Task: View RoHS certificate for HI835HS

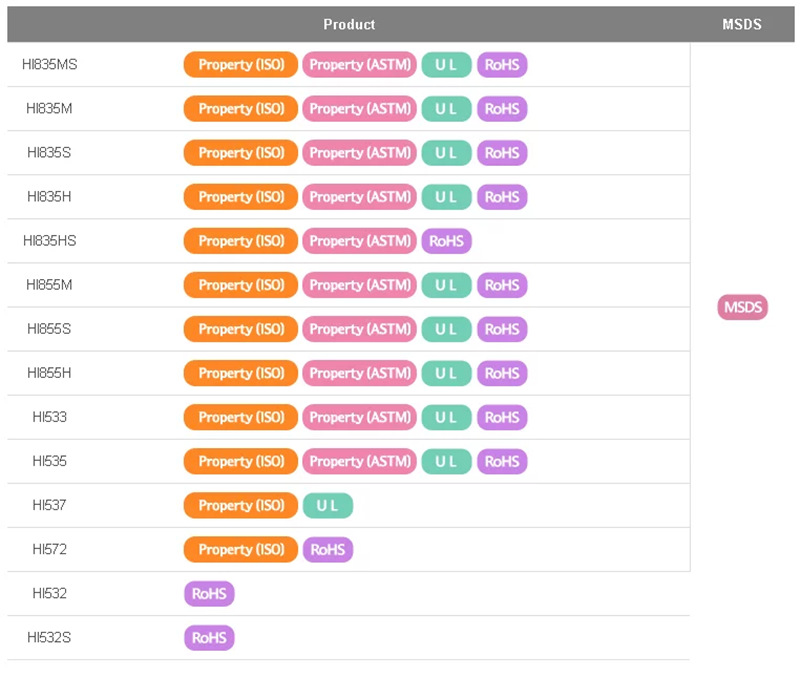Action: click(446, 241)
